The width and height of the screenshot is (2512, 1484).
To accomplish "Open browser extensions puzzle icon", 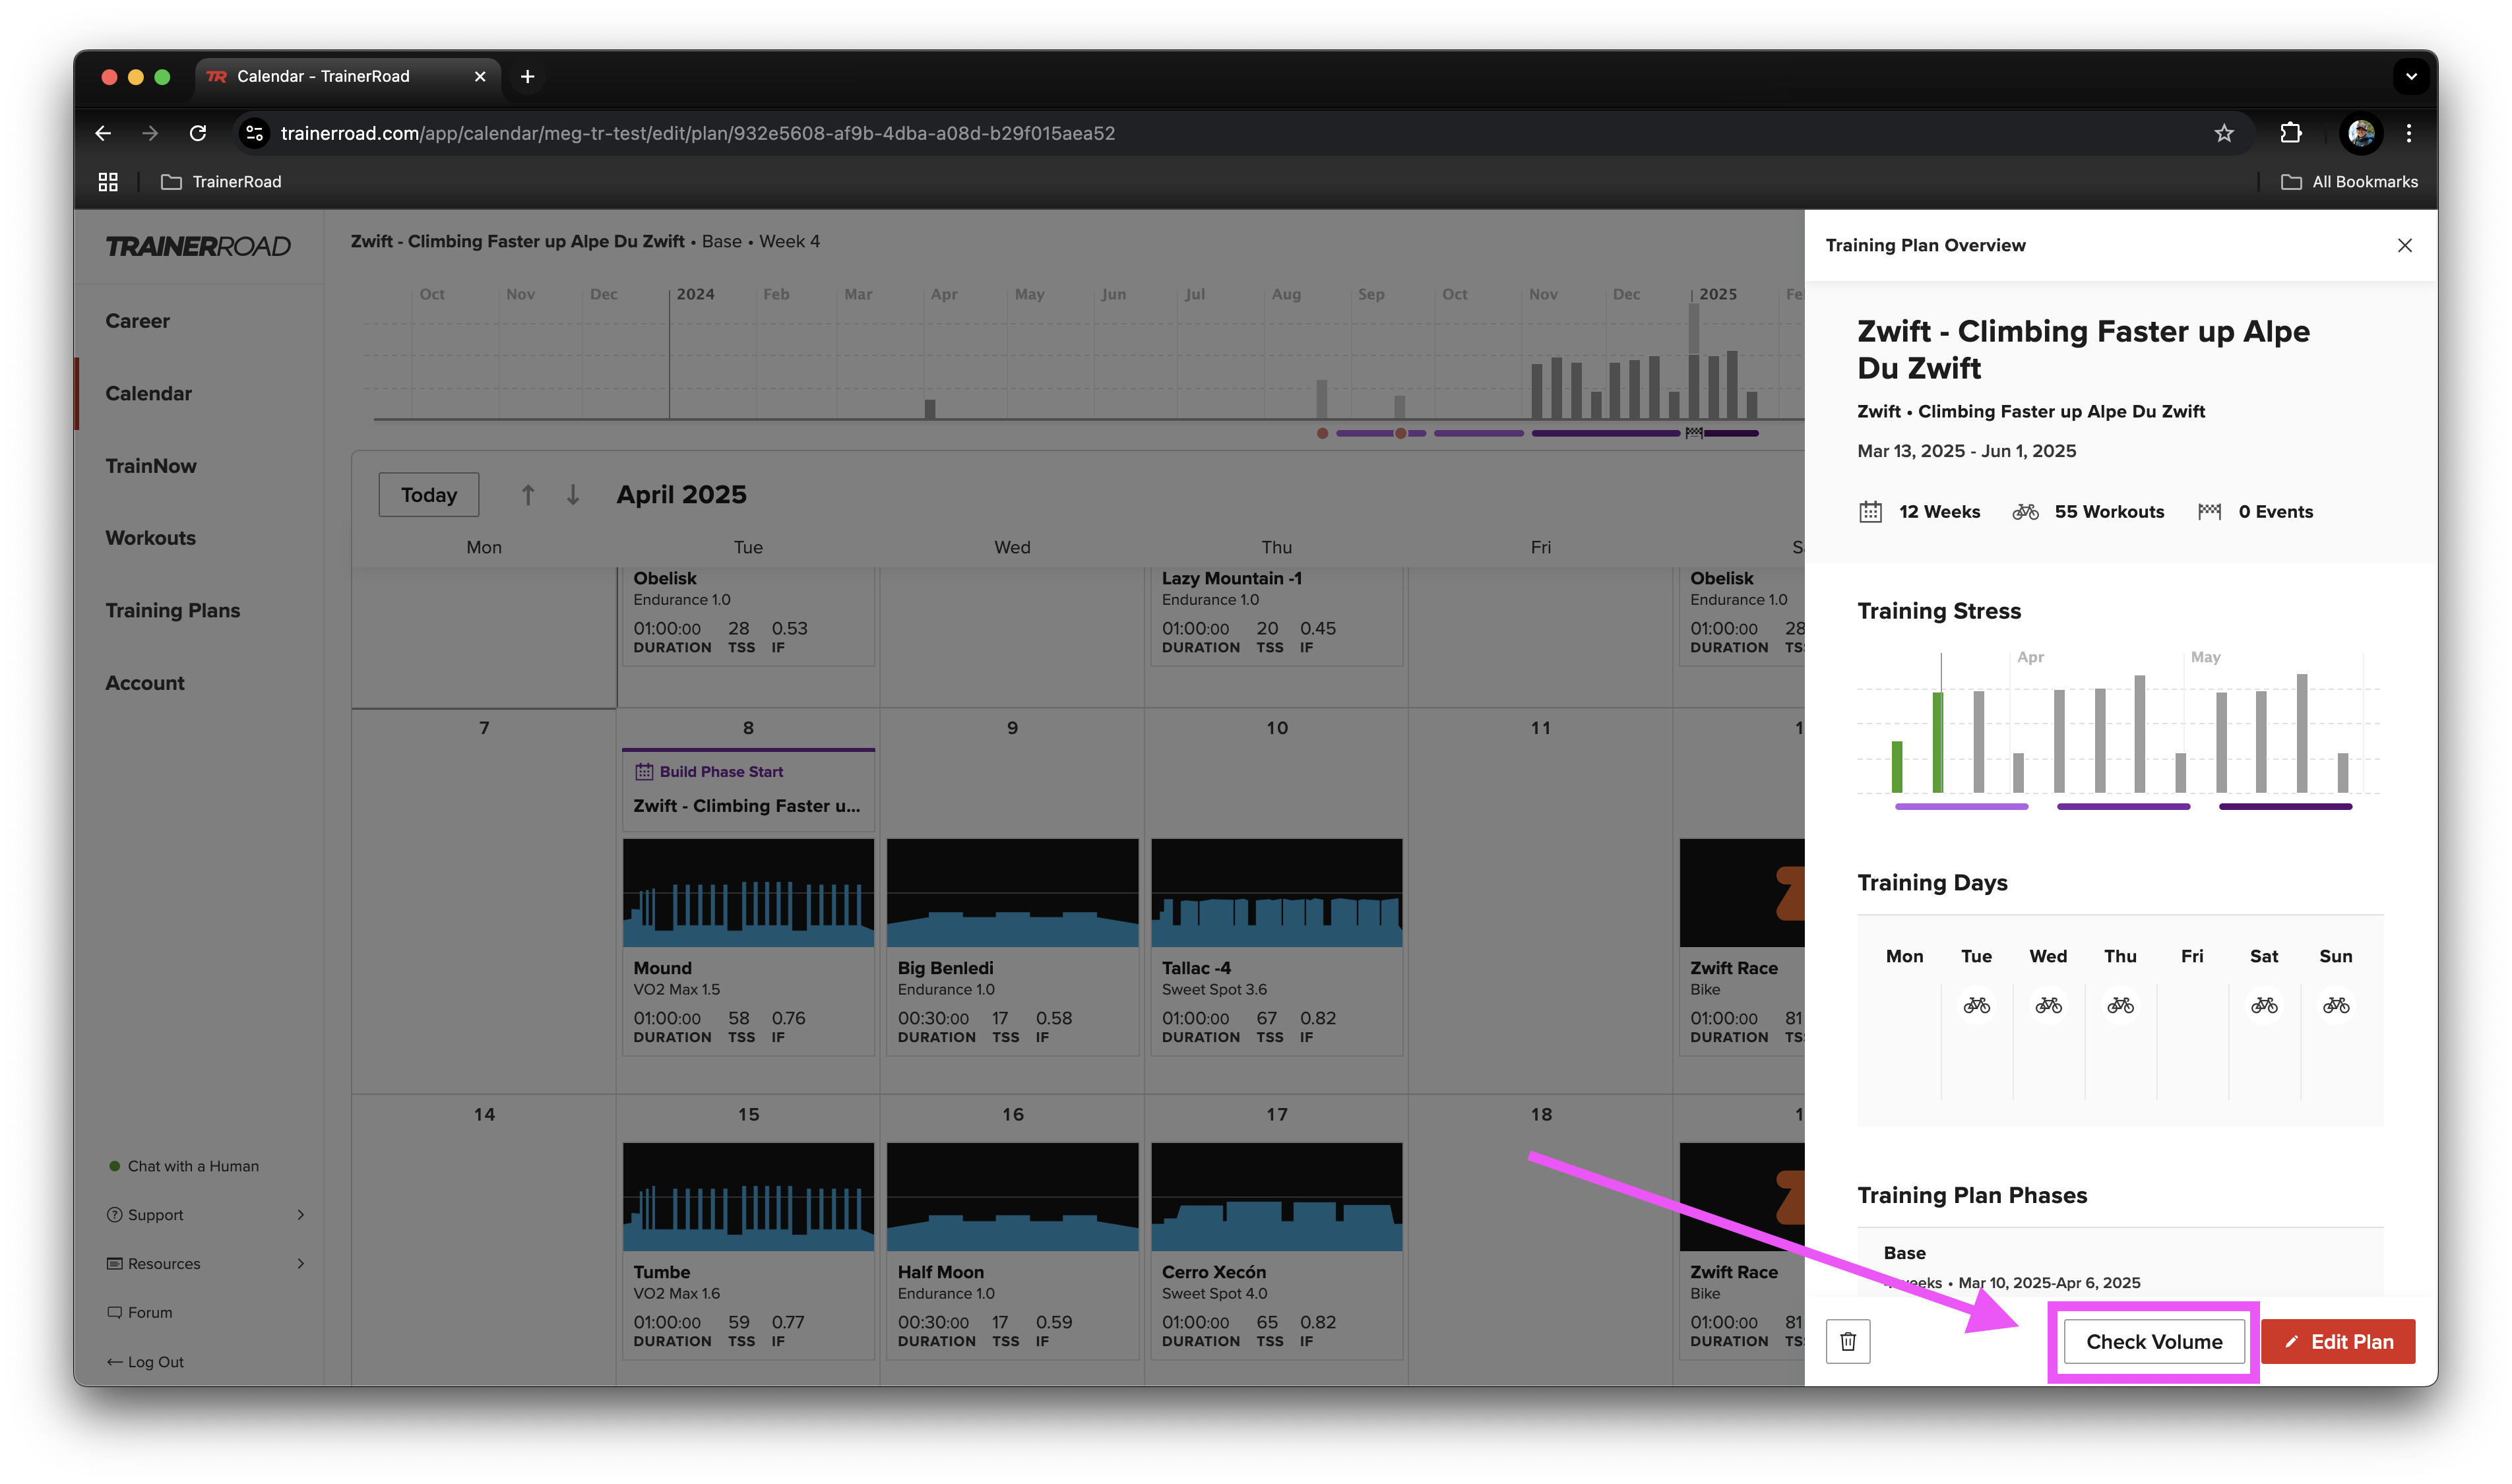I will [x=2291, y=133].
